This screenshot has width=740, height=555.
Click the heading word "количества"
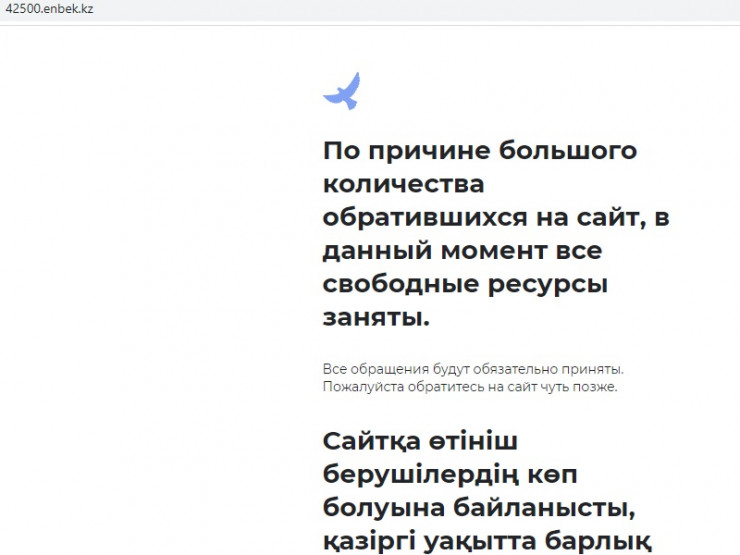click(x=403, y=185)
